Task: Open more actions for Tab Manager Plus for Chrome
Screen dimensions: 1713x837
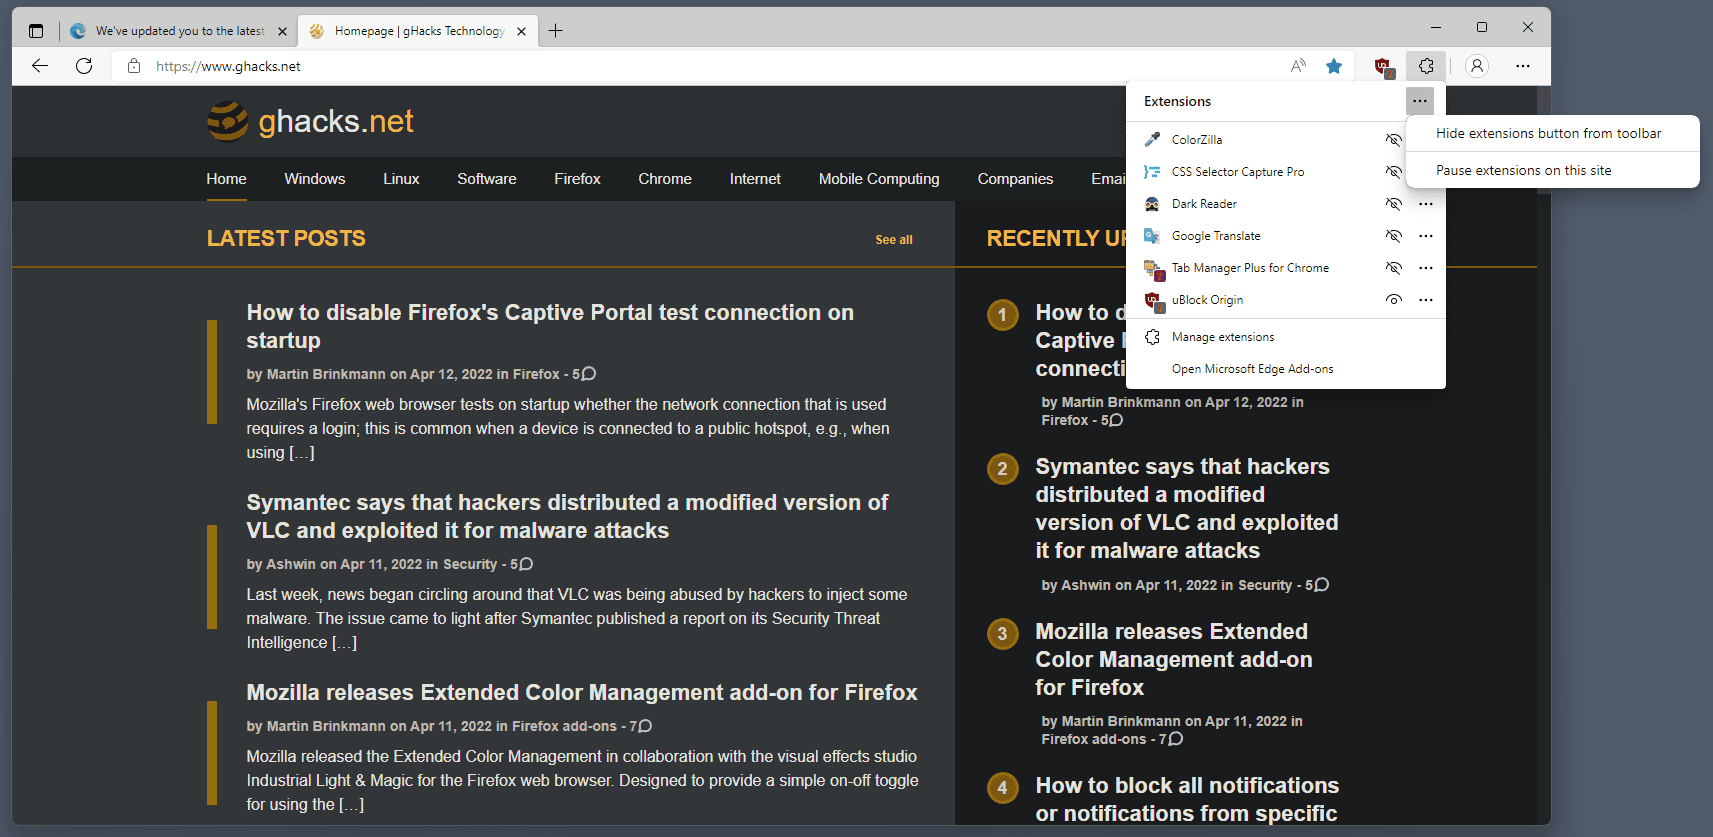Action: tap(1426, 268)
